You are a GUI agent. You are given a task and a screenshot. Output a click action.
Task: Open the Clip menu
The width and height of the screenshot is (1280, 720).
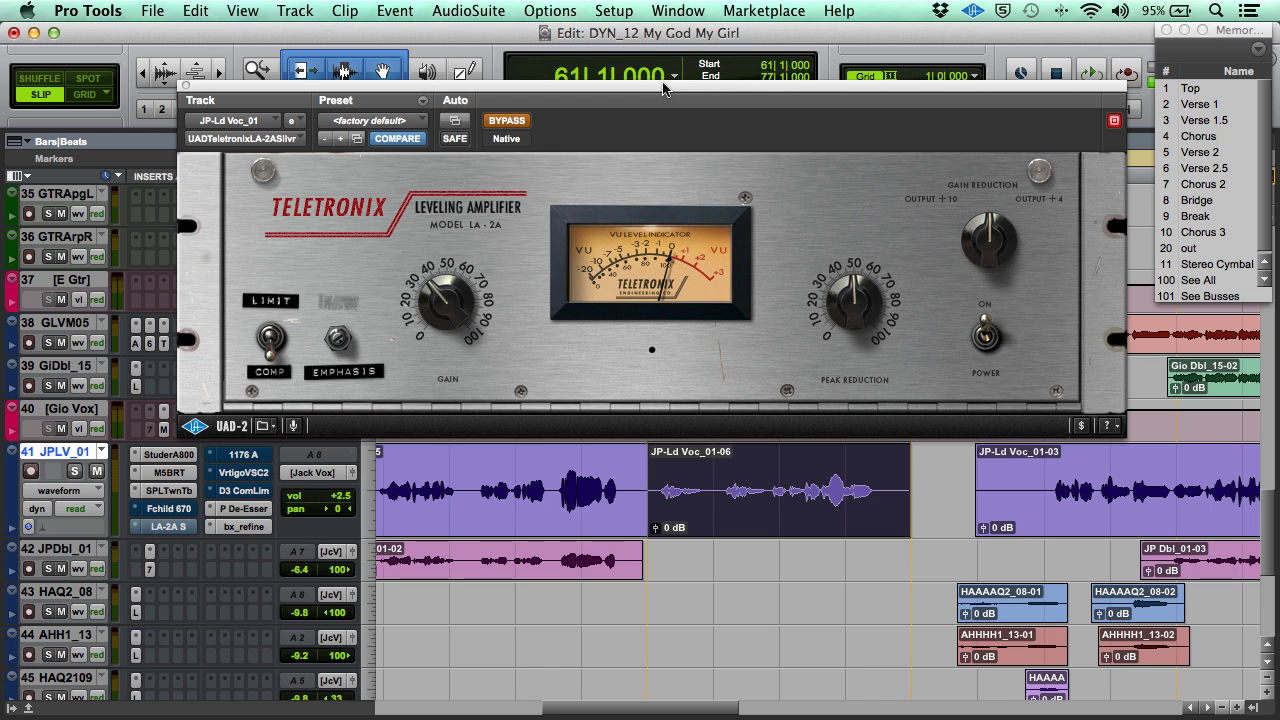coord(345,11)
